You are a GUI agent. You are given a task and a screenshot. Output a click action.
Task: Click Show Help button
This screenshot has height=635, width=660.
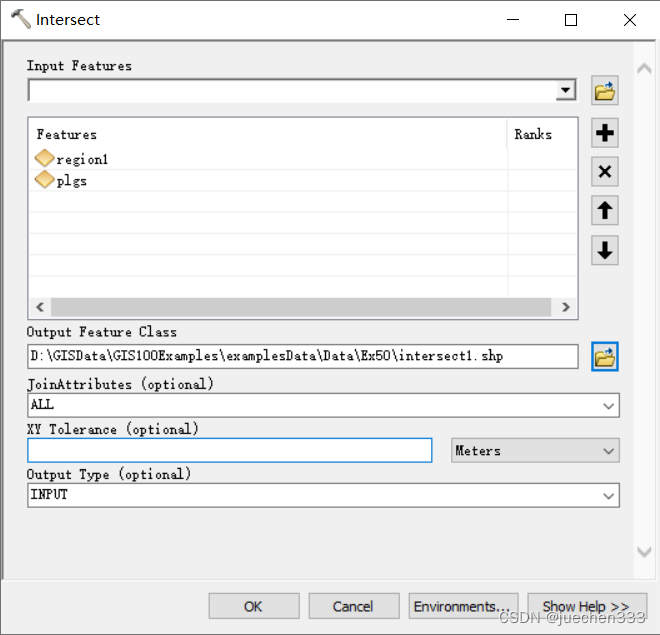click(x=587, y=606)
